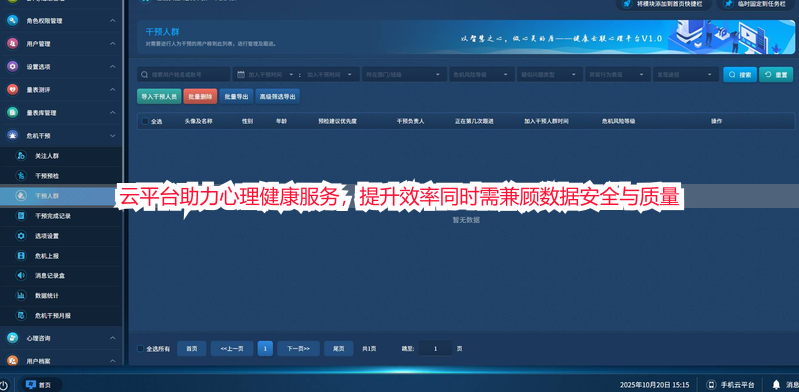This screenshot has height=392, width=799.
Task: Open the 疑似问题类型 dropdown
Action: pyautogui.click(x=550, y=74)
